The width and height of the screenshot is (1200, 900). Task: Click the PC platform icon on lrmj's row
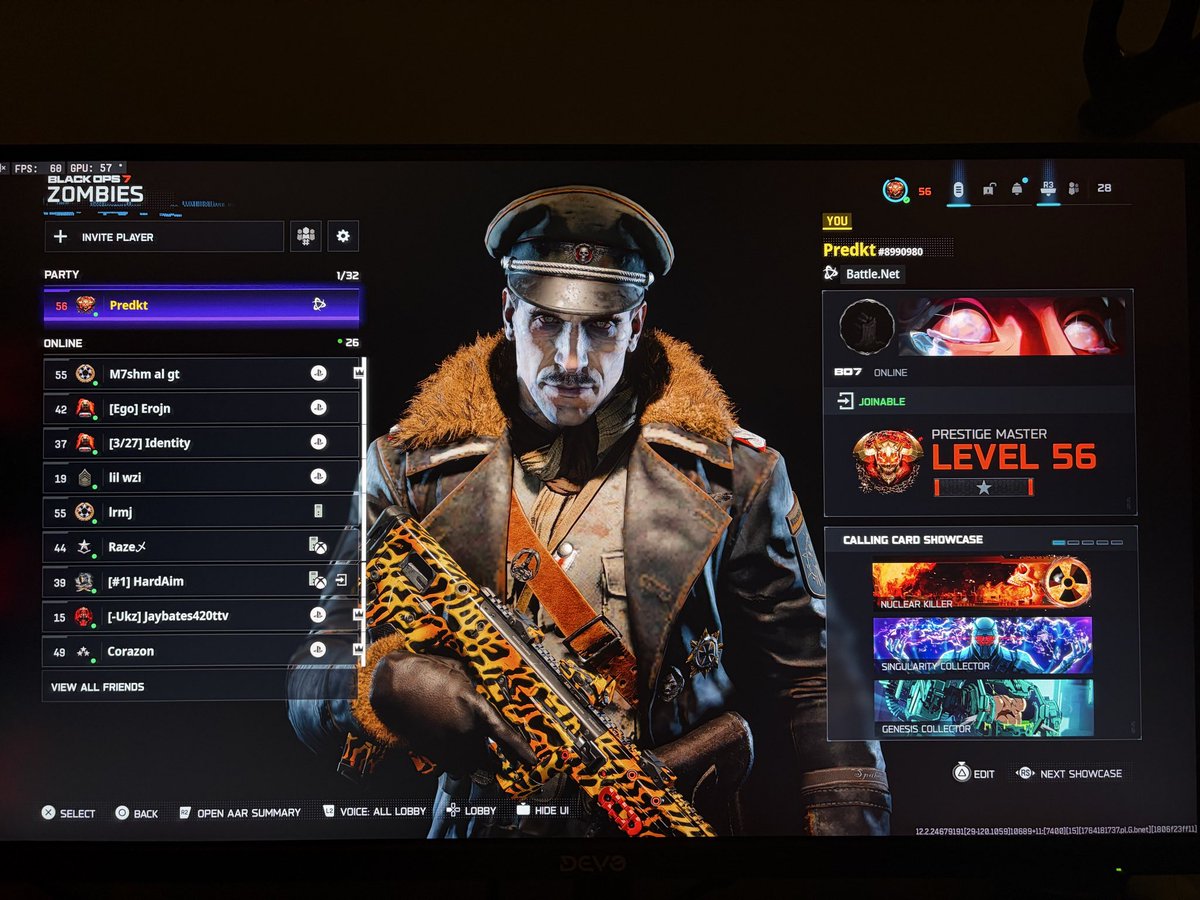318,511
